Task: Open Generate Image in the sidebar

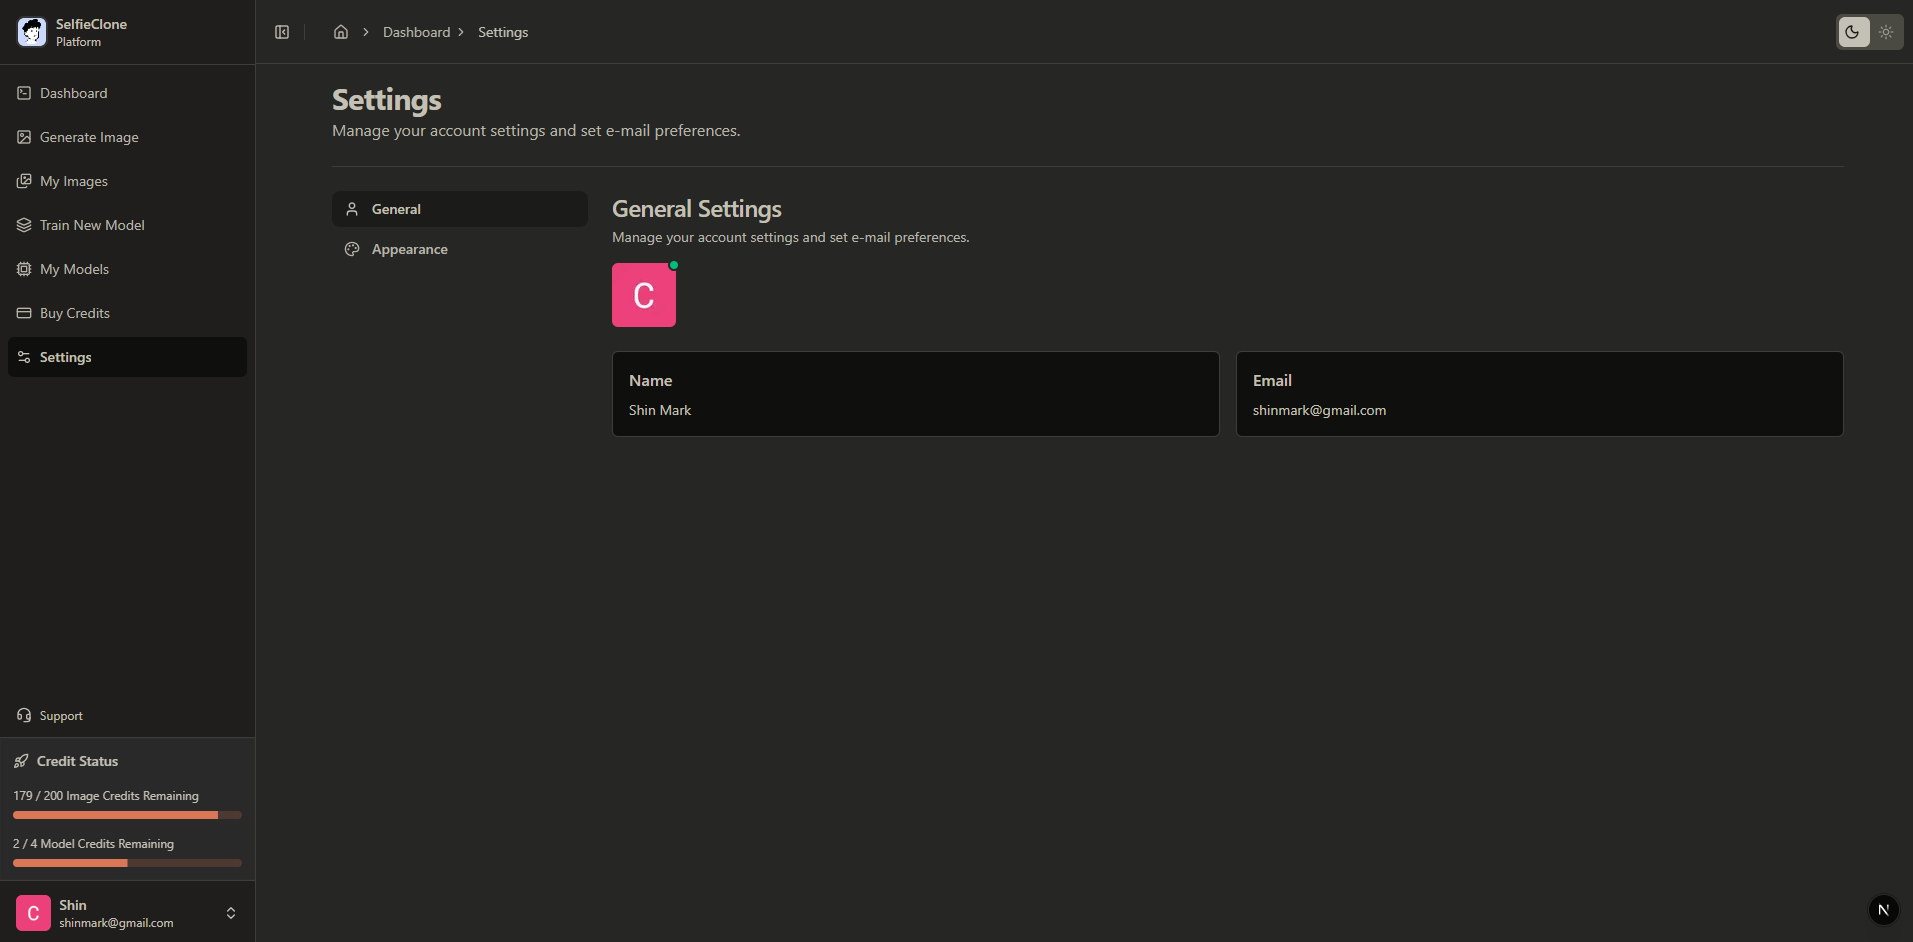Action: click(x=127, y=137)
